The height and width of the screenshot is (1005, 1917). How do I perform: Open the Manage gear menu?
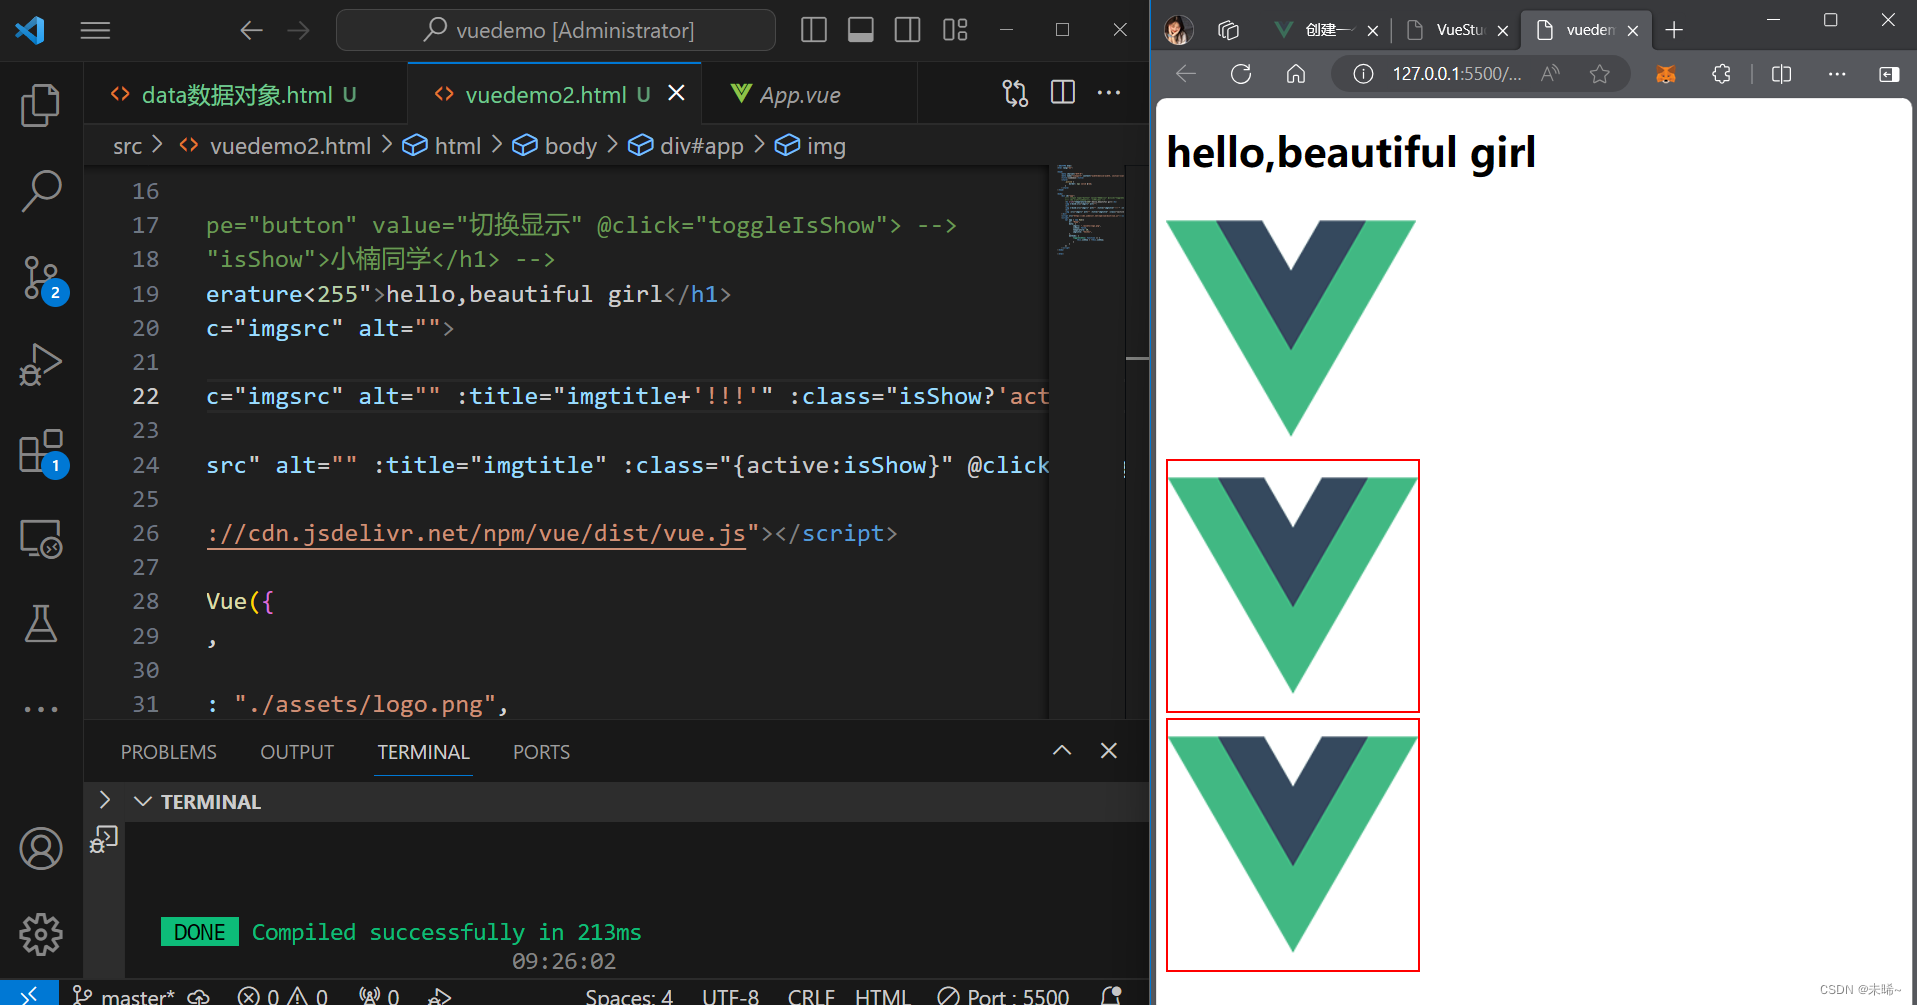tap(41, 934)
